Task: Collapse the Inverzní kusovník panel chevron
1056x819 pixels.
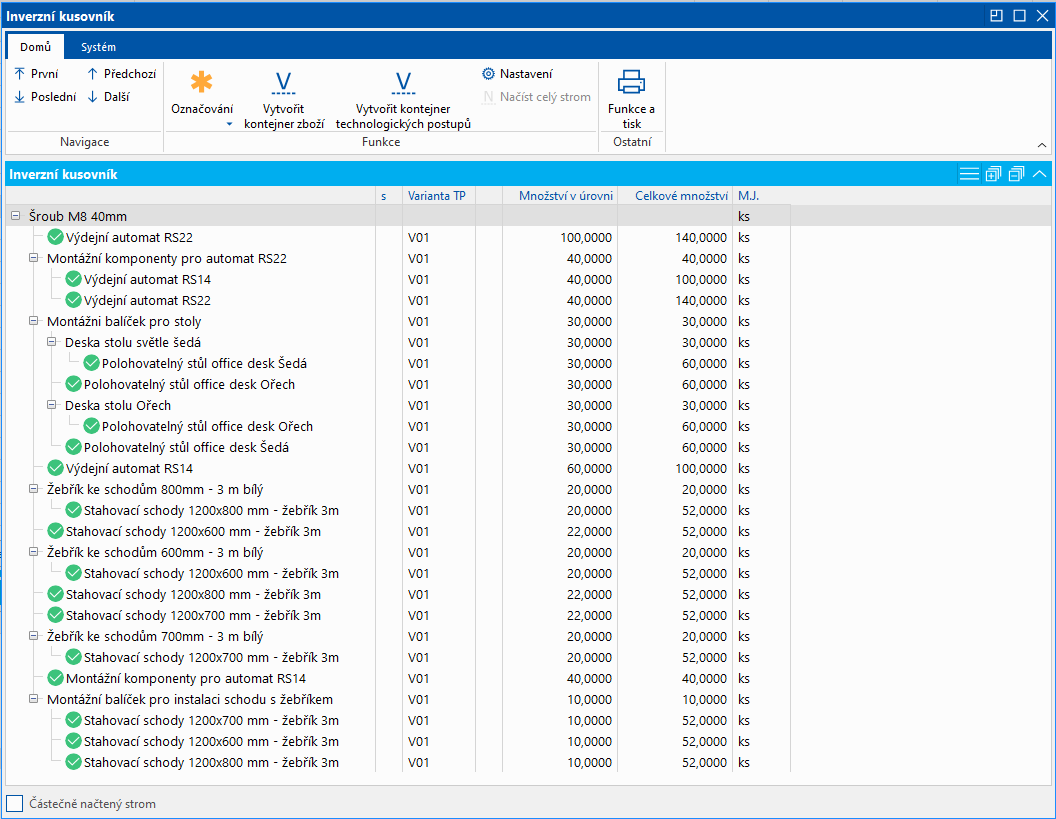Action: (x=1040, y=174)
